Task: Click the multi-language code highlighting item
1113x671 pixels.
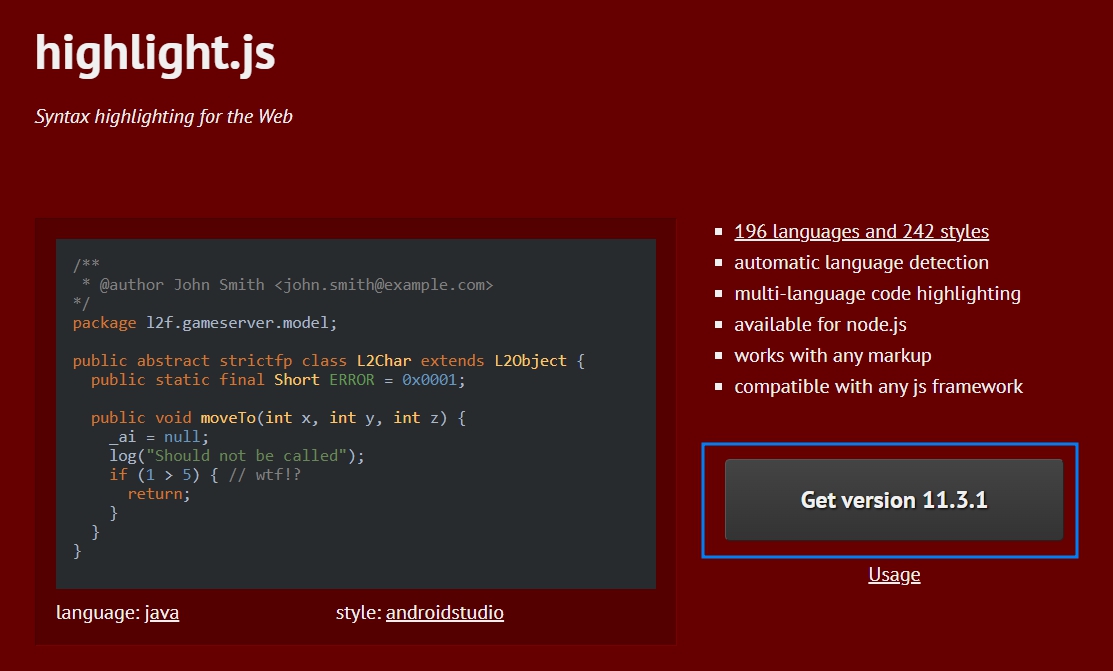Action: pos(877,294)
